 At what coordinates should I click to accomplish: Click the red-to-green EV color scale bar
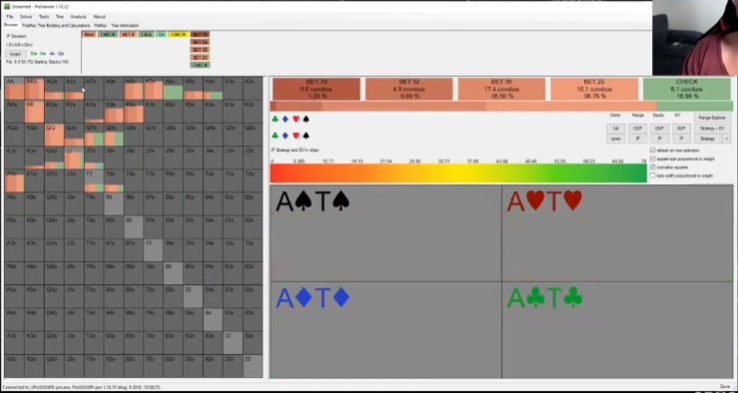tap(458, 173)
